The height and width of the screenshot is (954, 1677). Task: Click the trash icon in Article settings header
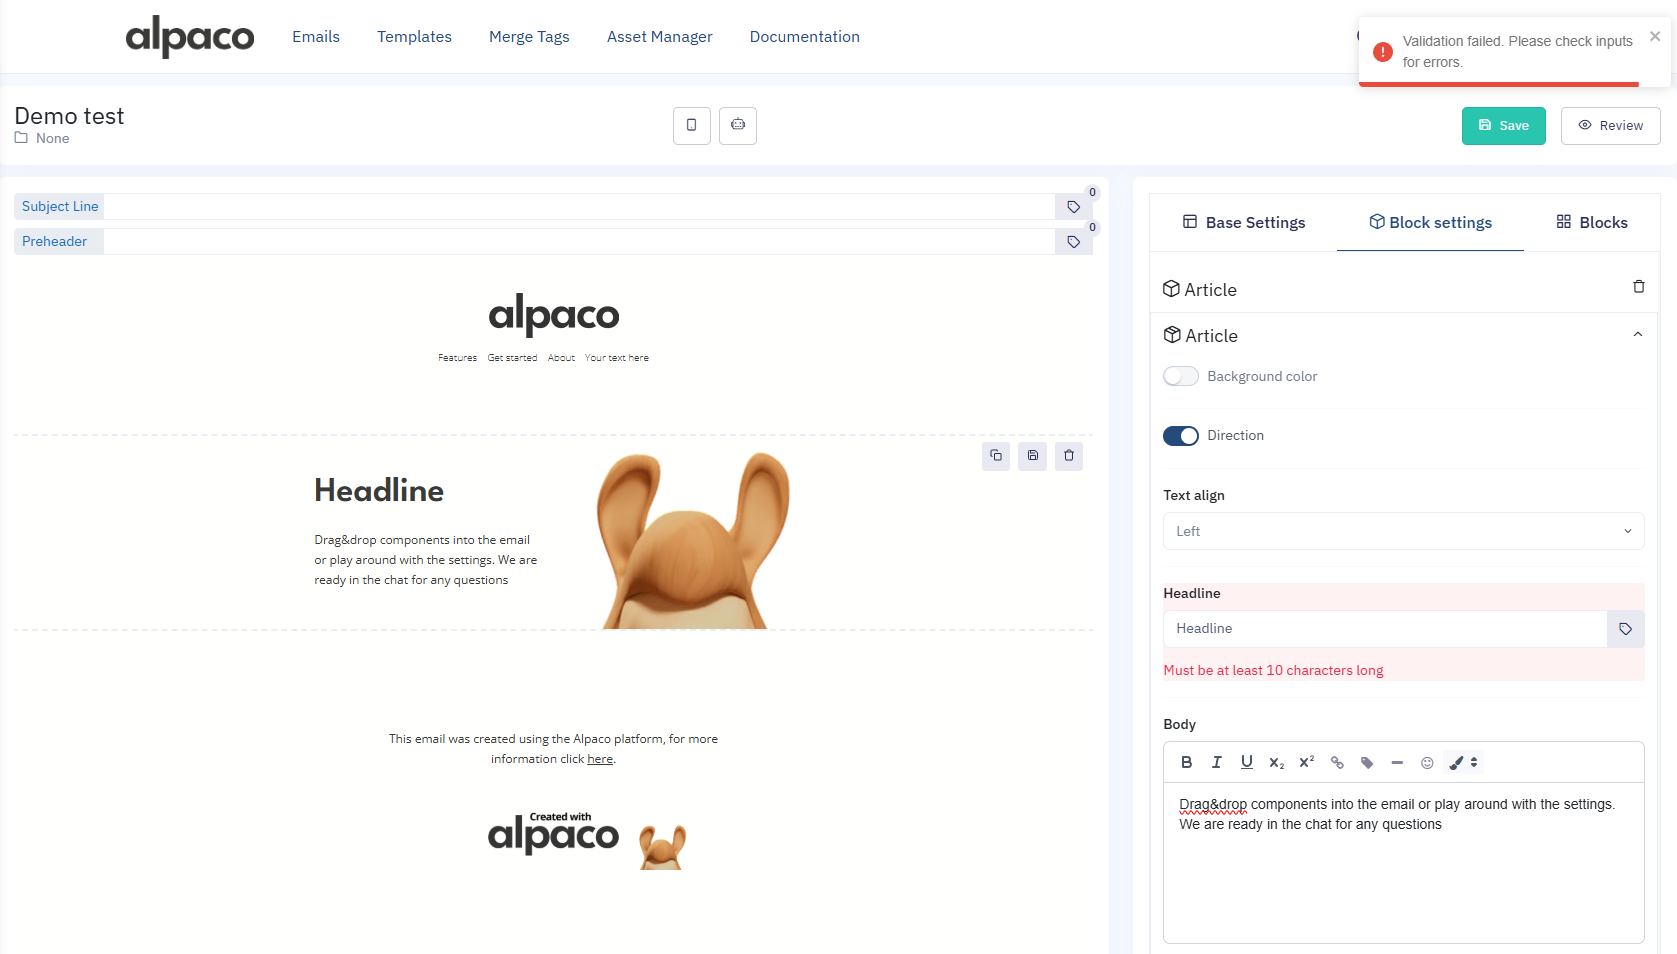(x=1638, y=287)
